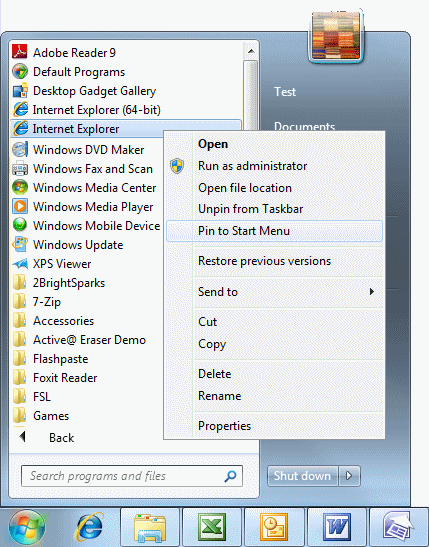
Task: Click the Start orb on the taskbar
Action: [27, 527]
